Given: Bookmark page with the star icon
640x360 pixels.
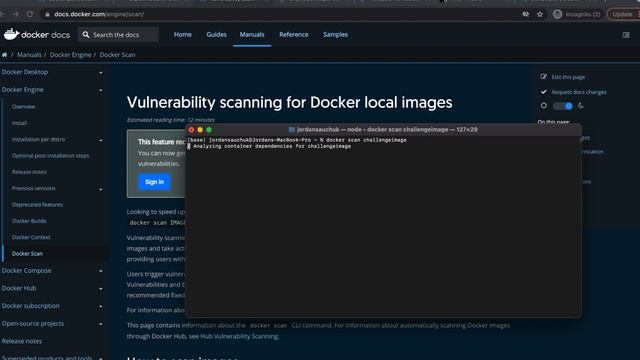Looking at the screenshot, I should 540,14.
